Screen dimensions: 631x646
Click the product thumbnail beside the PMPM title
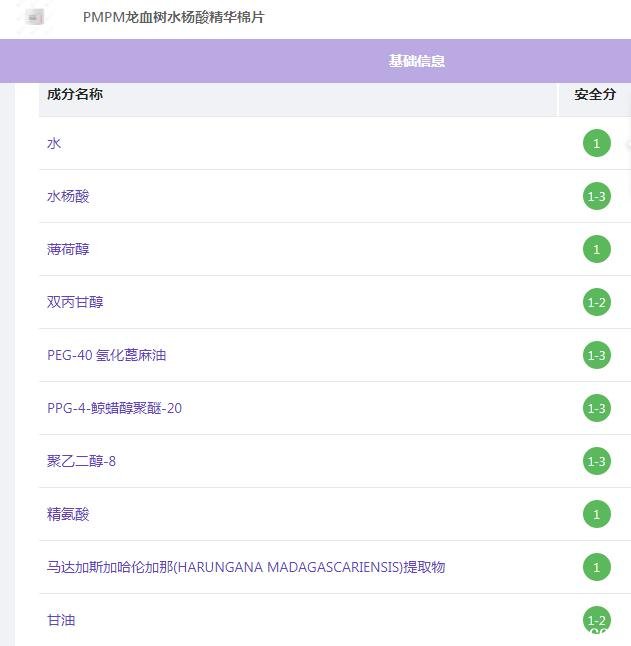click(35, 18)
